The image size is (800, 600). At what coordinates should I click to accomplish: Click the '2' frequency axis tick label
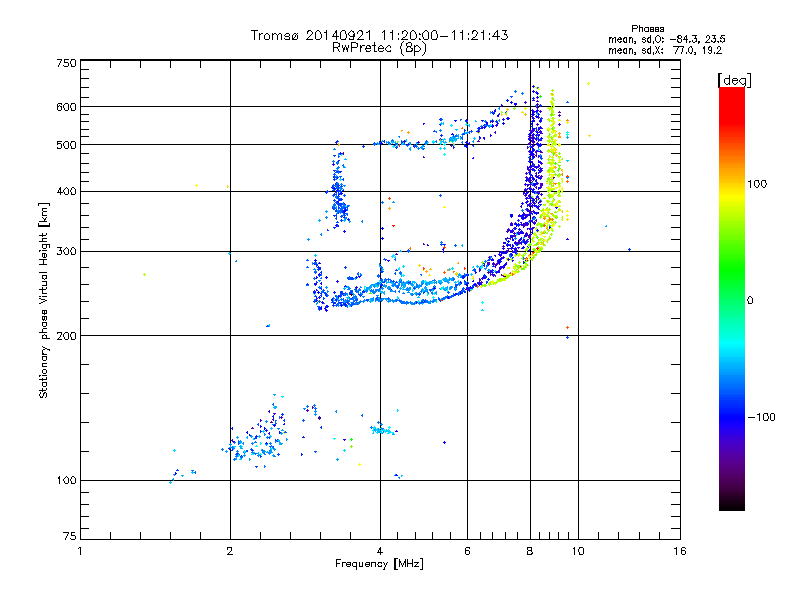click(x=230, y=551)
